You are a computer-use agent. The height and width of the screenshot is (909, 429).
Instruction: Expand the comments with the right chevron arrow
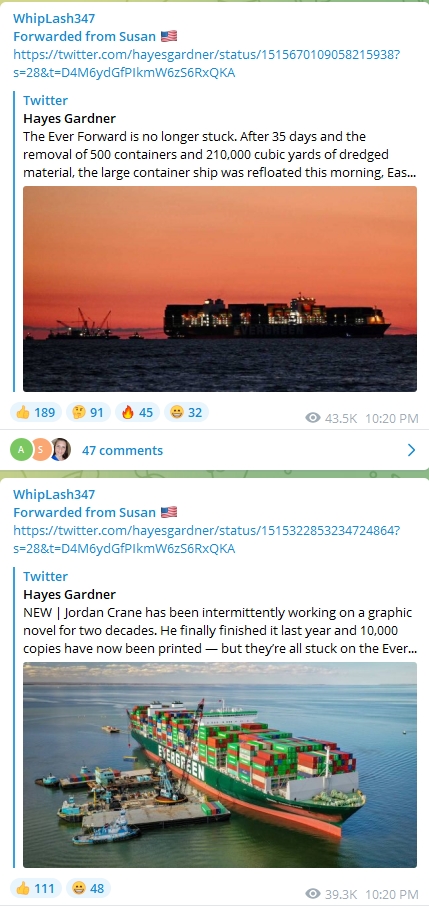point(411,450)
